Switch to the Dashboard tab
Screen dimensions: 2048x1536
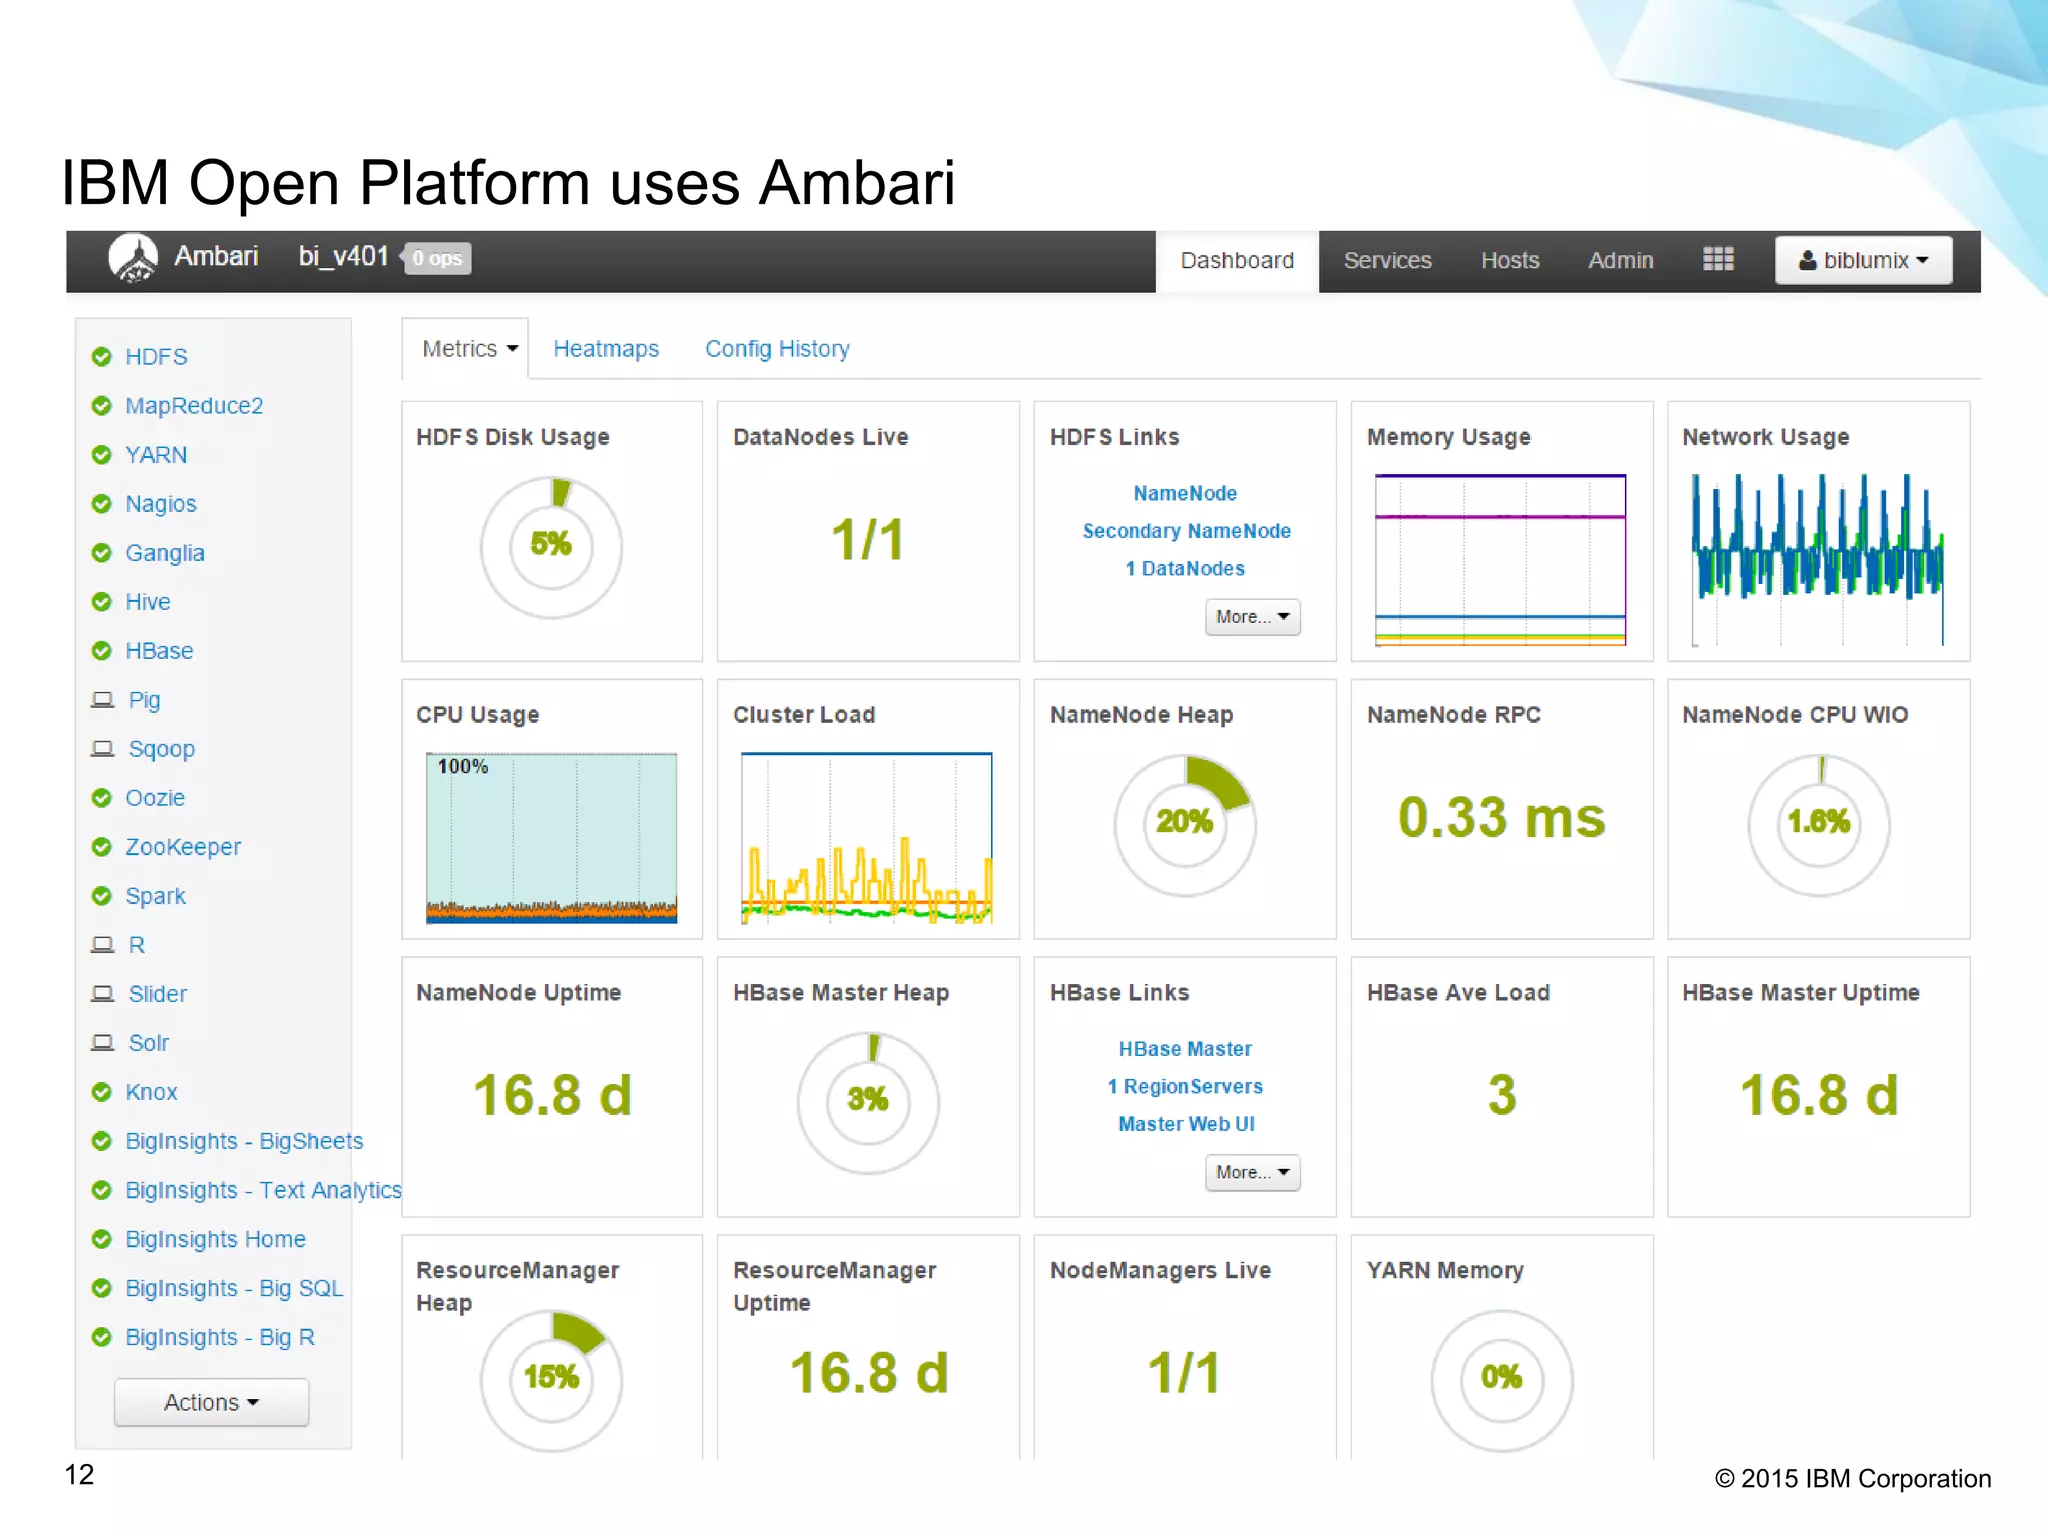[1237, 261]
